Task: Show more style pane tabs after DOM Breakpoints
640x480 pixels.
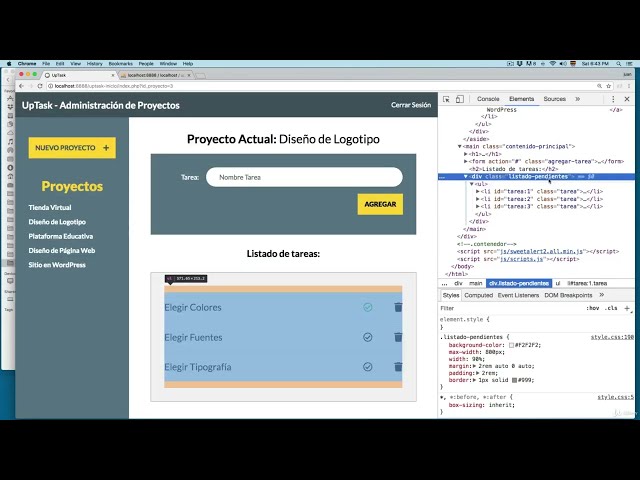Action: 602,295
